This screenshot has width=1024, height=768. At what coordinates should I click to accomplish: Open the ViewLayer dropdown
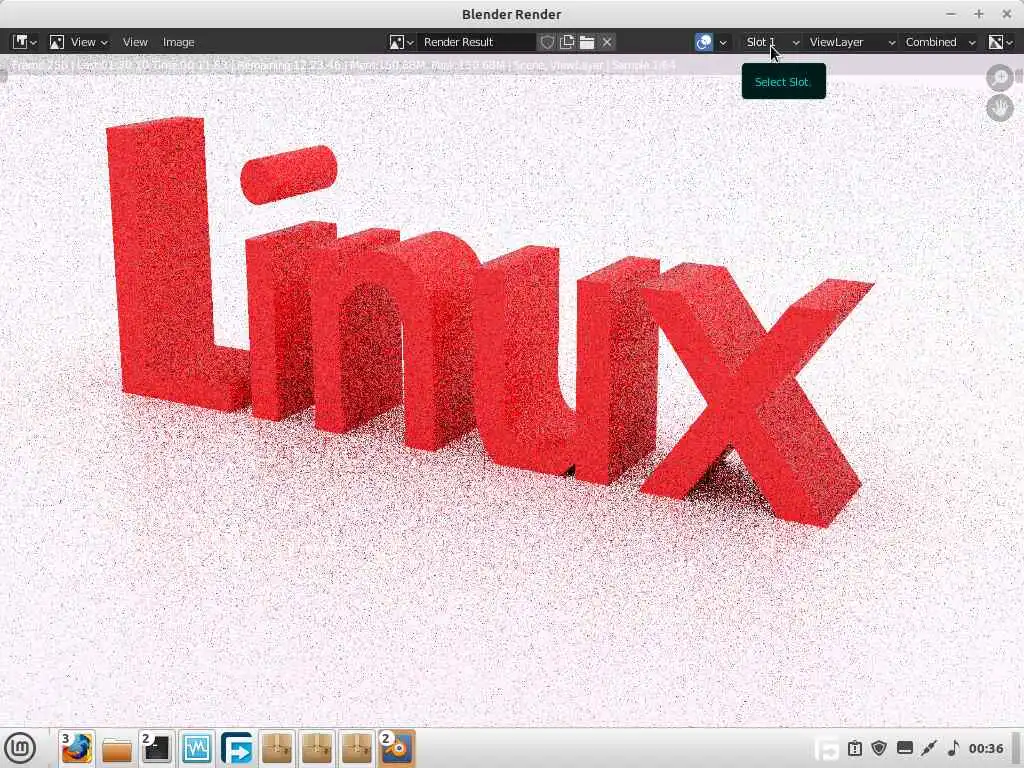pos(852,42)
